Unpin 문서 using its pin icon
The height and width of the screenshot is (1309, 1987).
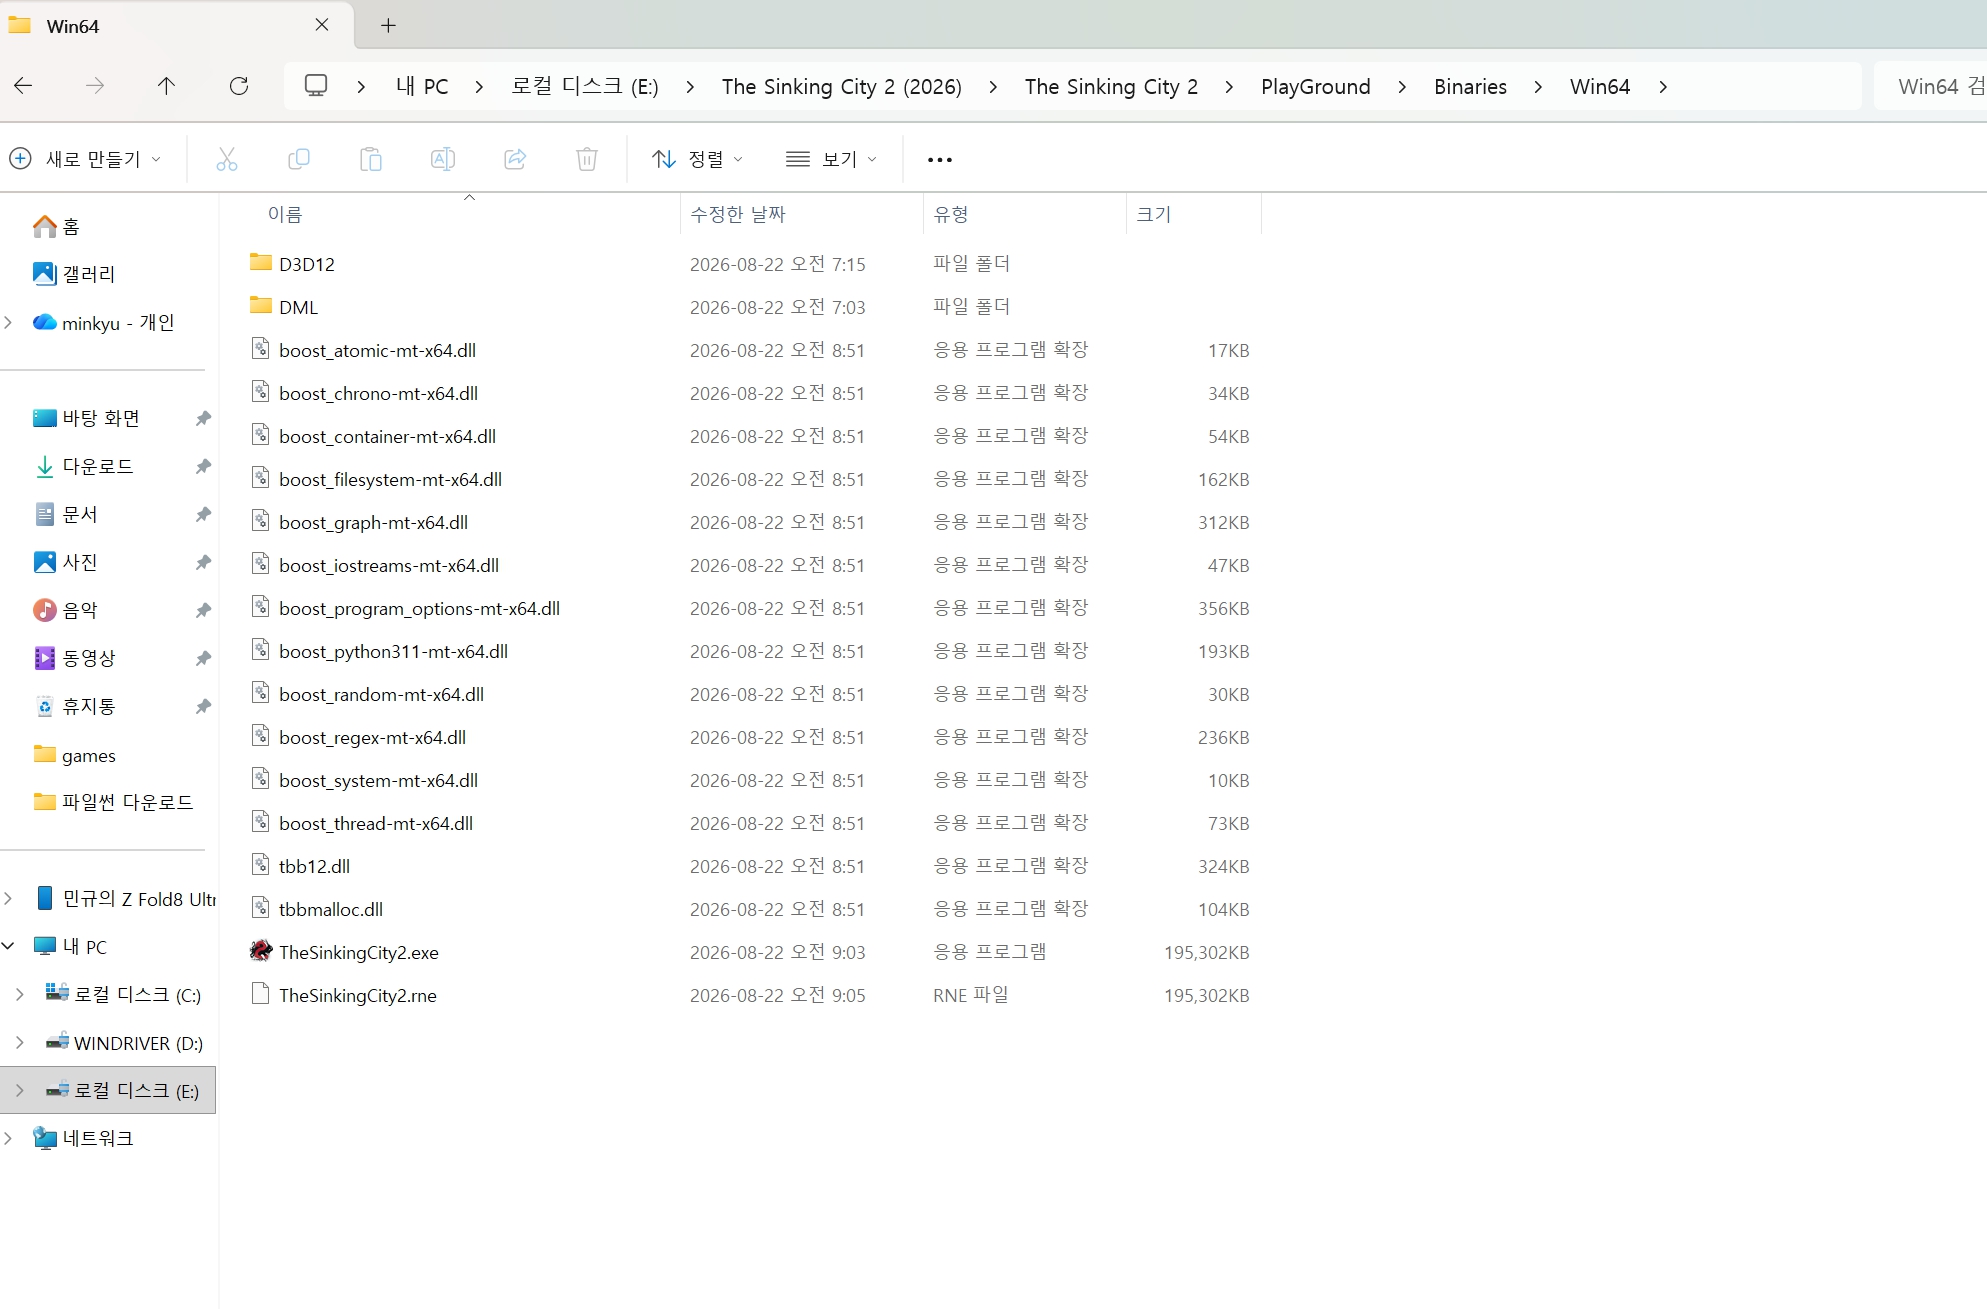tap(203, 514)
